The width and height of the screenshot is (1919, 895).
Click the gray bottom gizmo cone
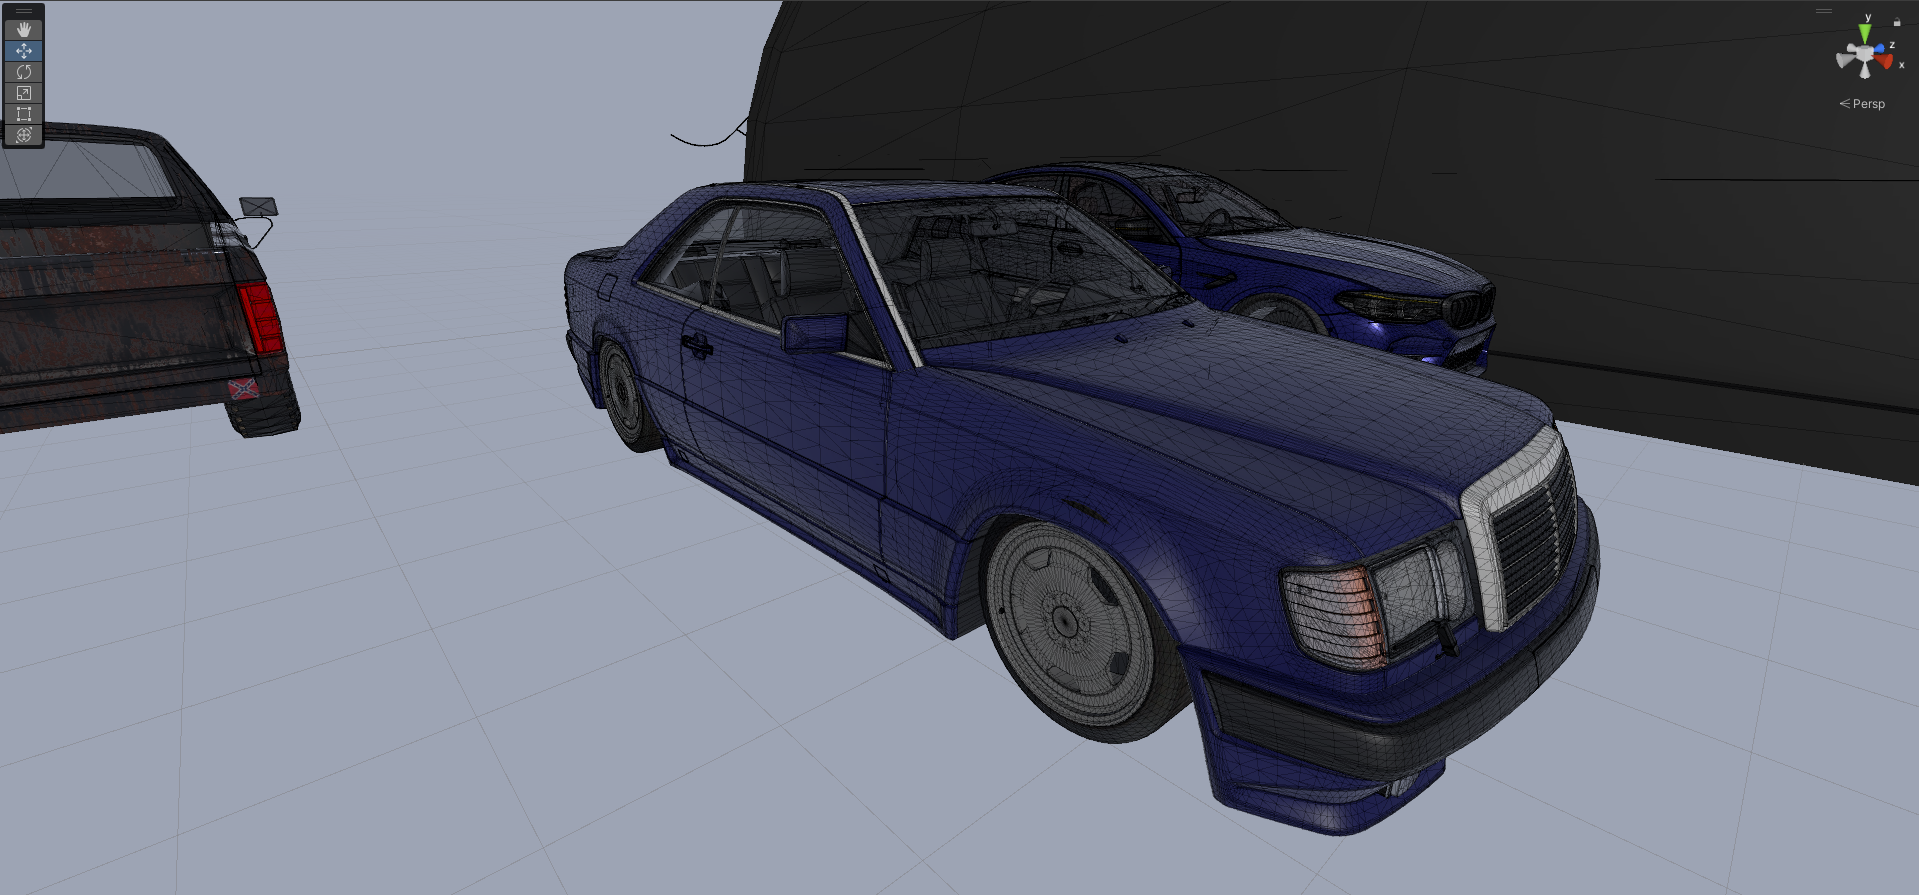coord(1864,71)
